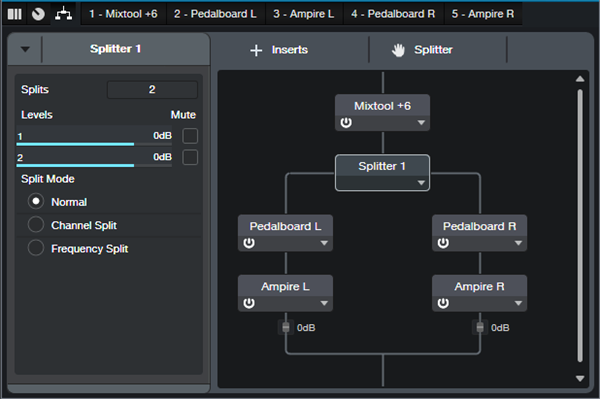Click the right branch 0dB output fader
Image resolution: width=600 pixels, height=399 pixels.
click(480, 327)
